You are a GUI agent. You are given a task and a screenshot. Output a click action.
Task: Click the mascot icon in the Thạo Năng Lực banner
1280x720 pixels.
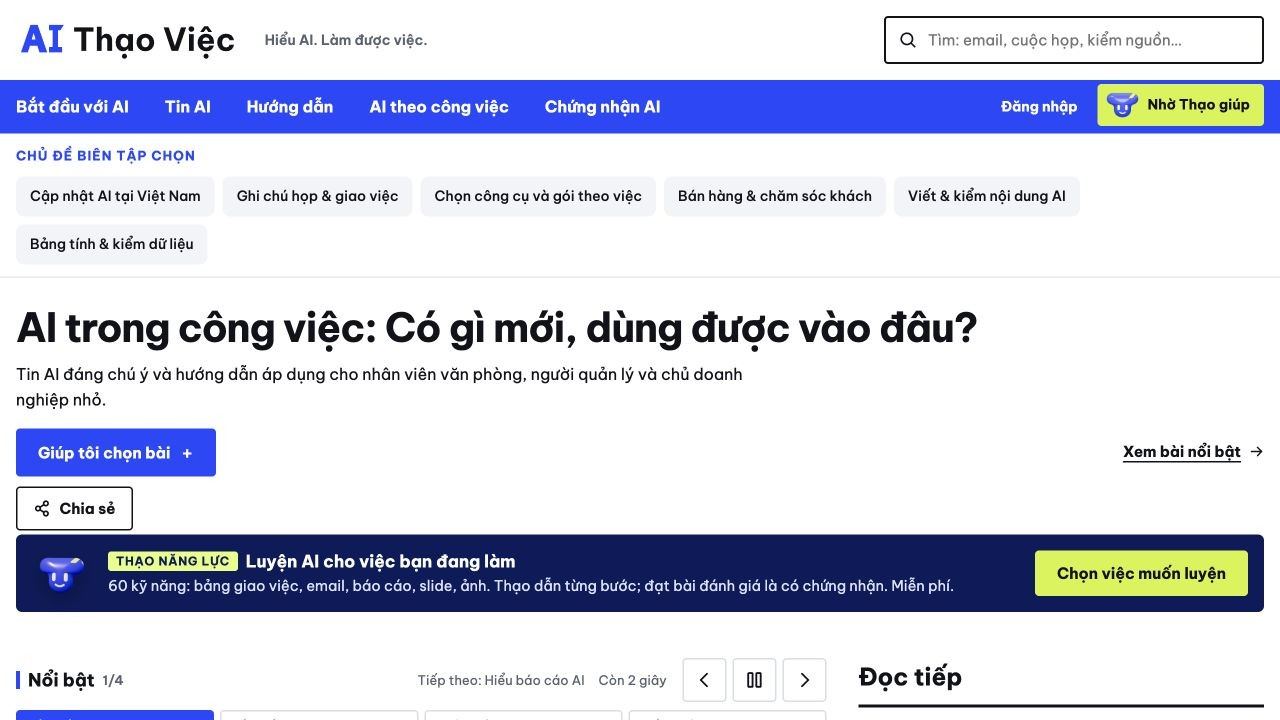click(x=62, y=573)
